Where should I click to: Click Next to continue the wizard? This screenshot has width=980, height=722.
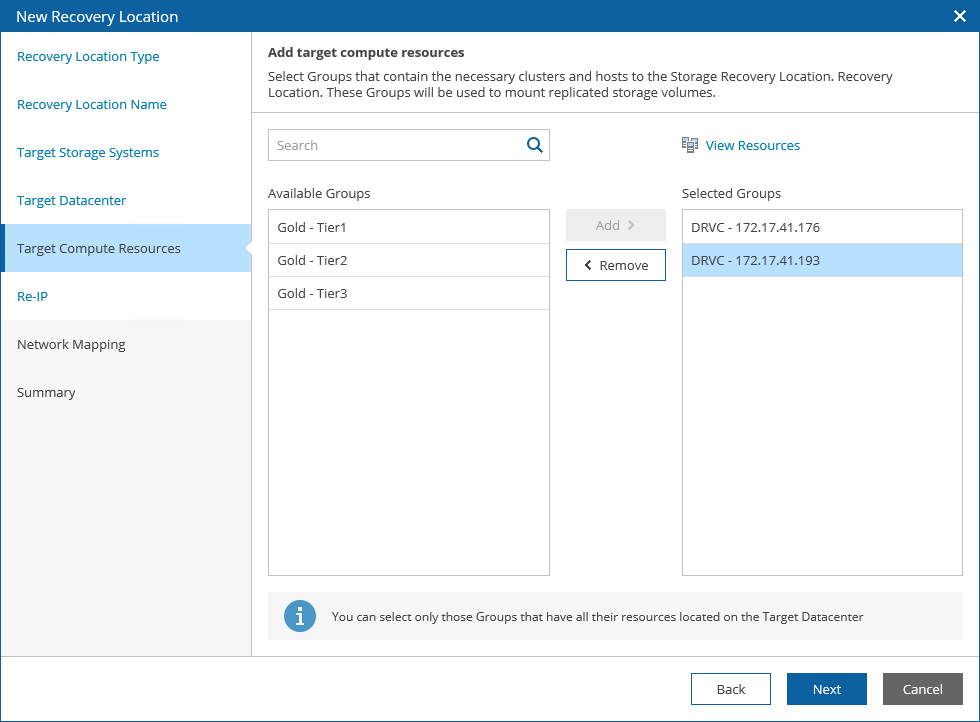[826, 689]
